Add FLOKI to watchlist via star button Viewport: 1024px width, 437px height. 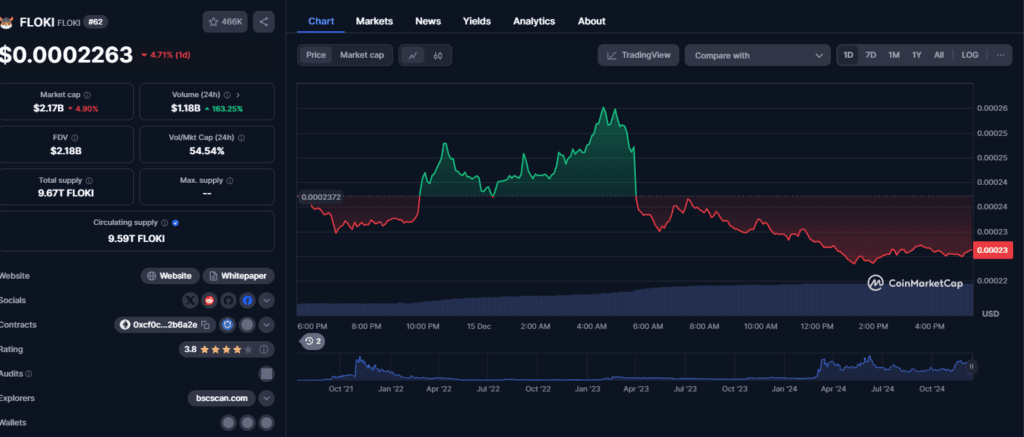(225, 22)
